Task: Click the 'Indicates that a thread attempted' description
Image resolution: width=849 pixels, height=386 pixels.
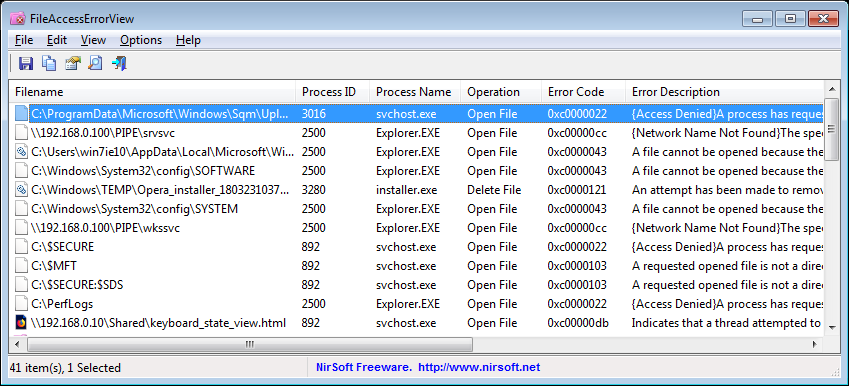Action: tap(728, 323)
